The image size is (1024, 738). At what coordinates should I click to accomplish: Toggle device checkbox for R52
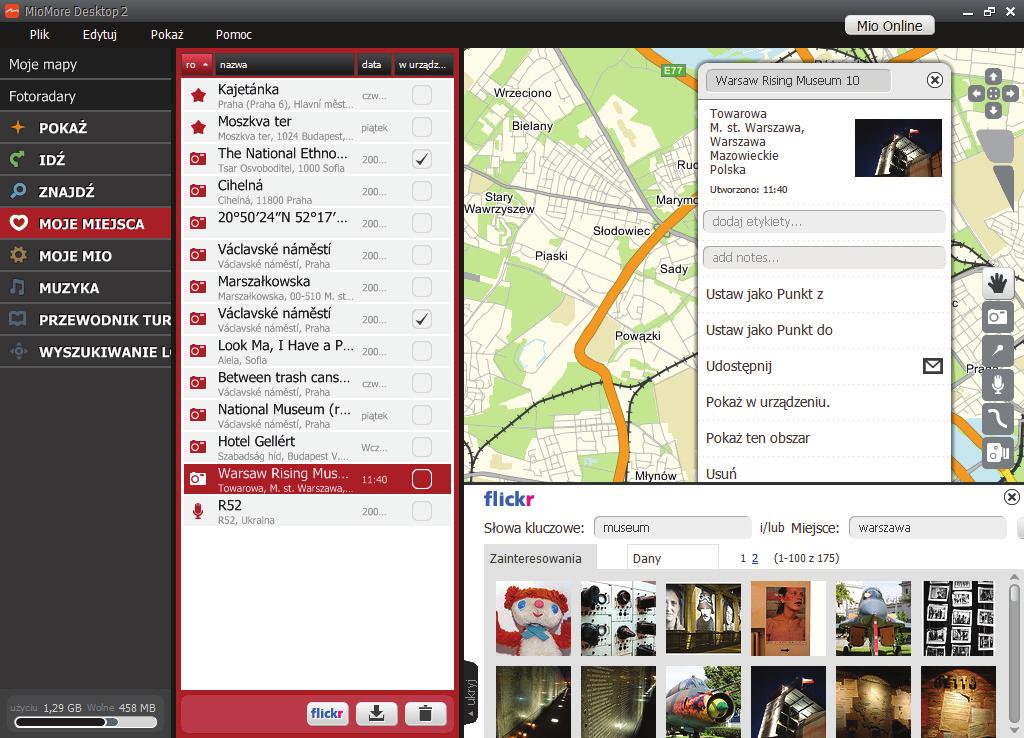coord(422,511)
